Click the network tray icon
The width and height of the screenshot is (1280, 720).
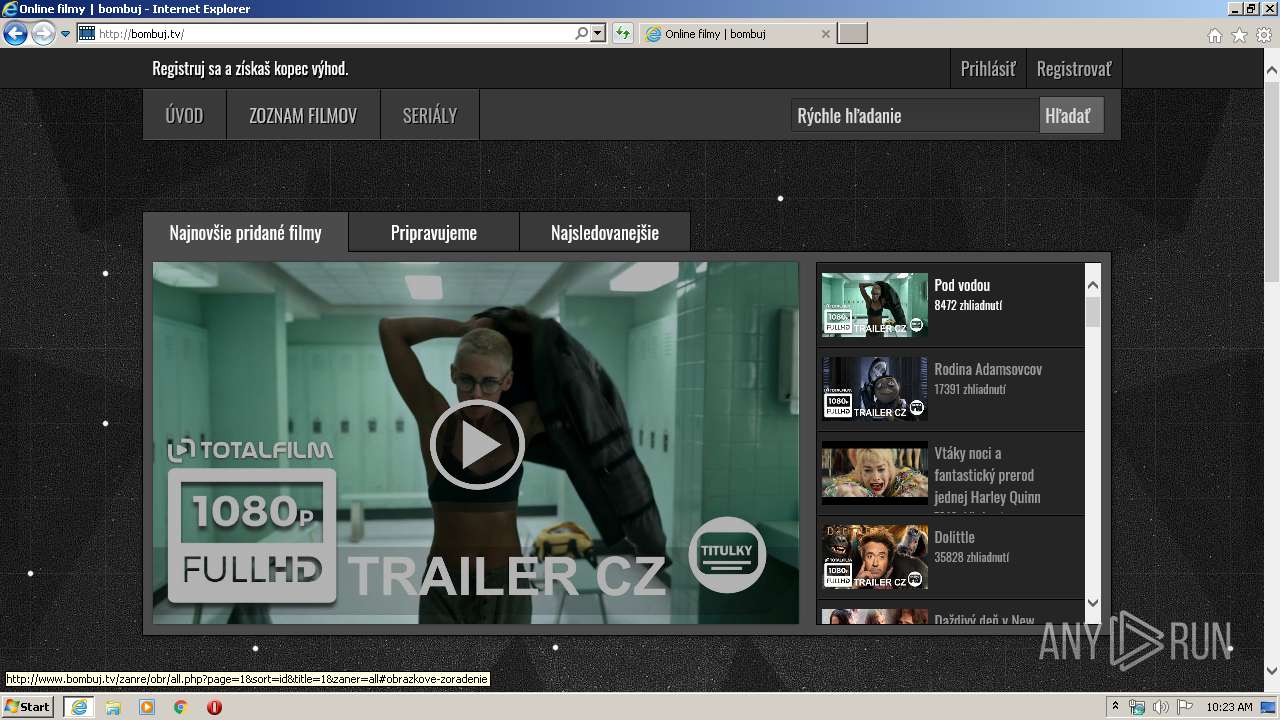click(1137, 707)
